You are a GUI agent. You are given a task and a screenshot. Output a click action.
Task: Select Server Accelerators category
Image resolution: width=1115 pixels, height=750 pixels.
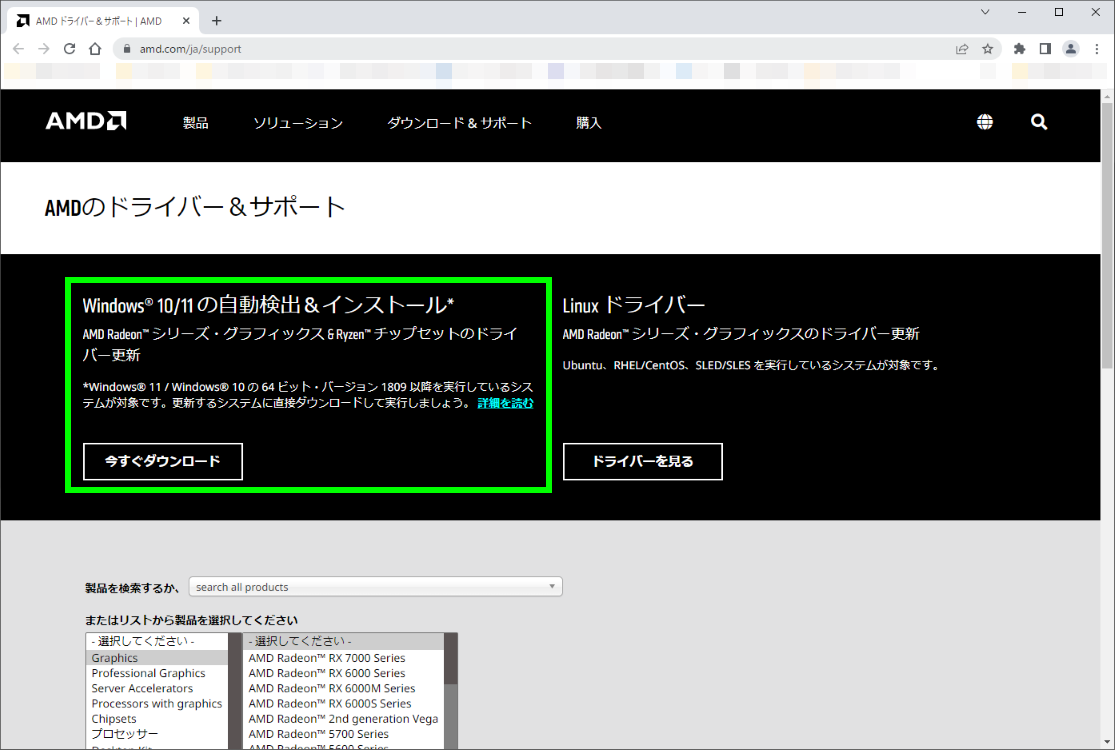[157, 688]
